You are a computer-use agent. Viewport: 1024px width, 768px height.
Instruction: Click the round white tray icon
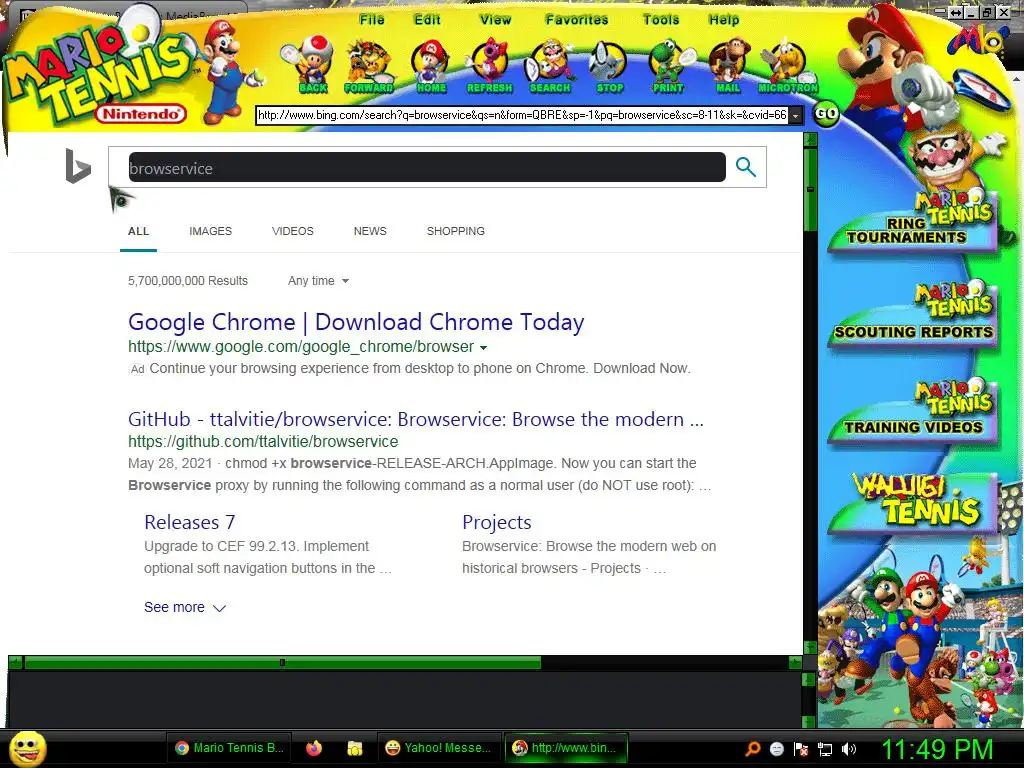point(776,750)
